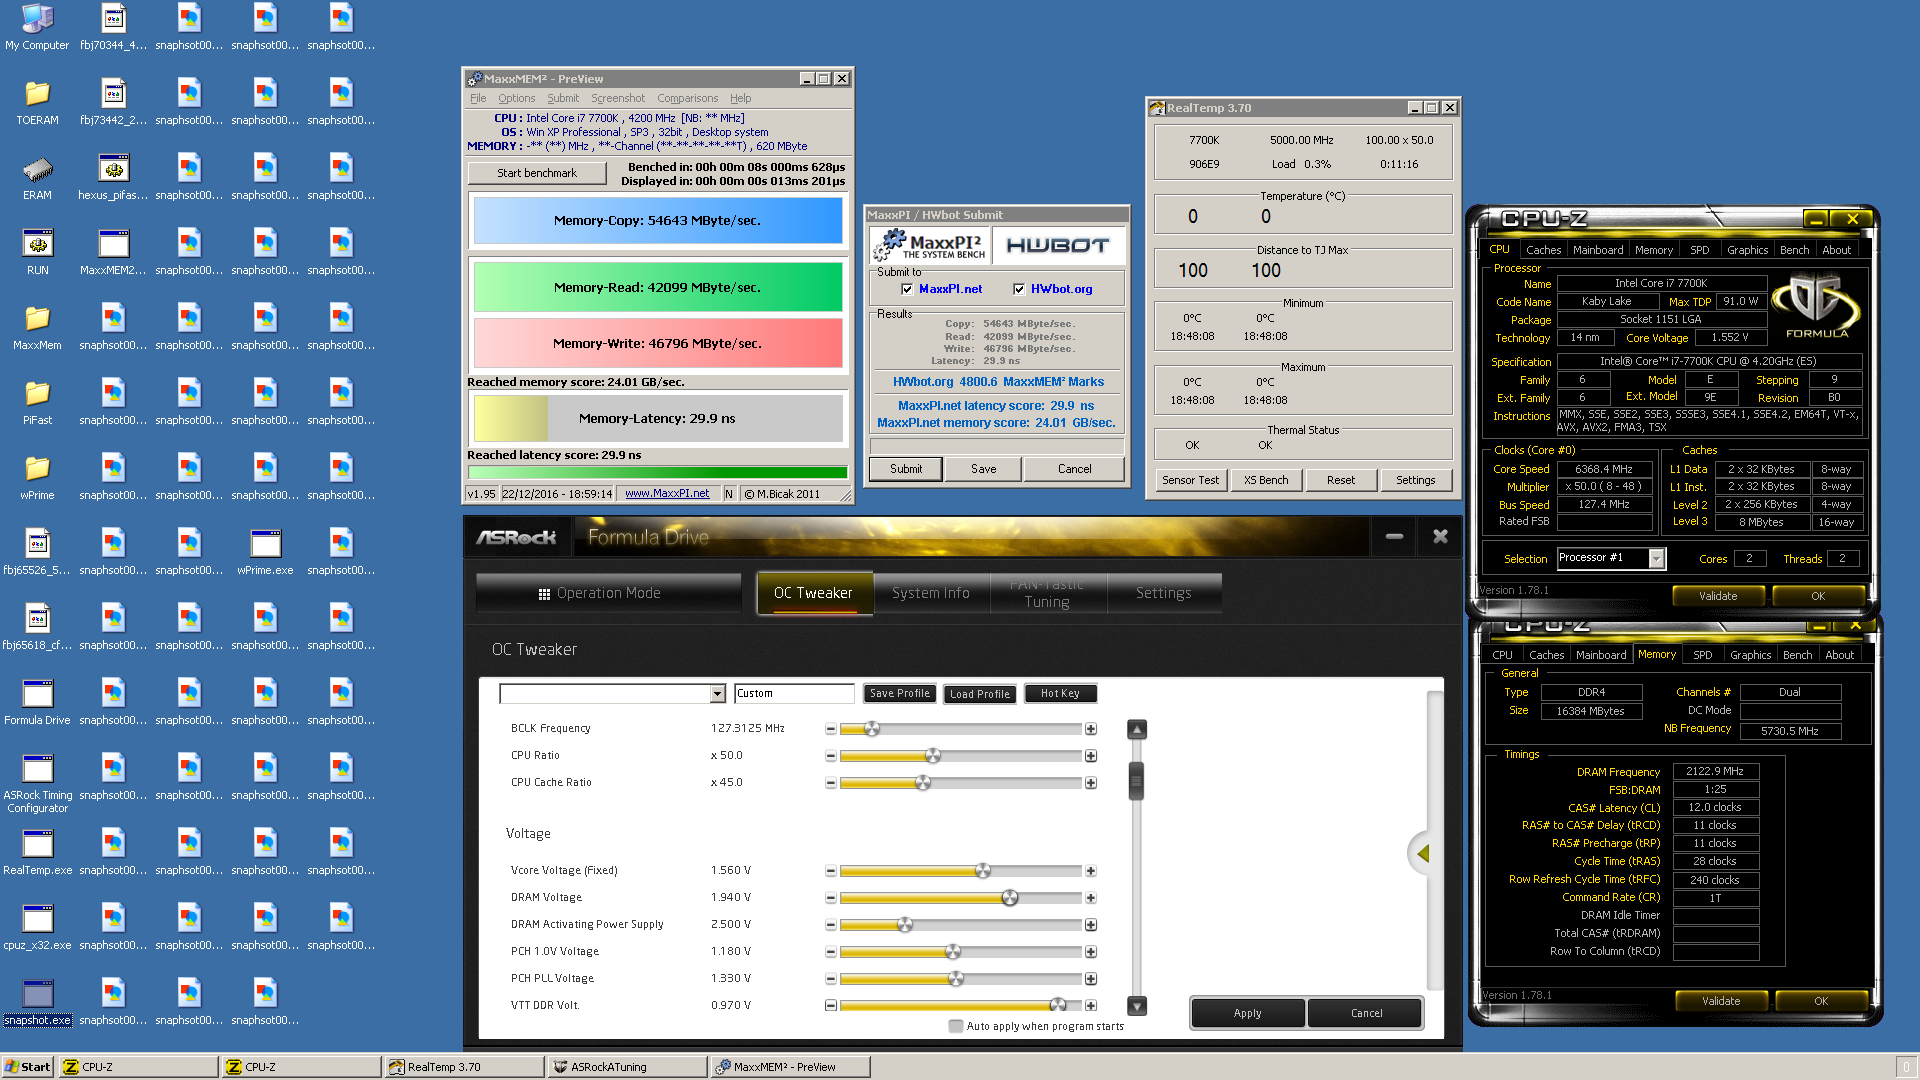Open Formula Drive Settings tab
Screen dimensions: 1920x1080
(1163, 593)
